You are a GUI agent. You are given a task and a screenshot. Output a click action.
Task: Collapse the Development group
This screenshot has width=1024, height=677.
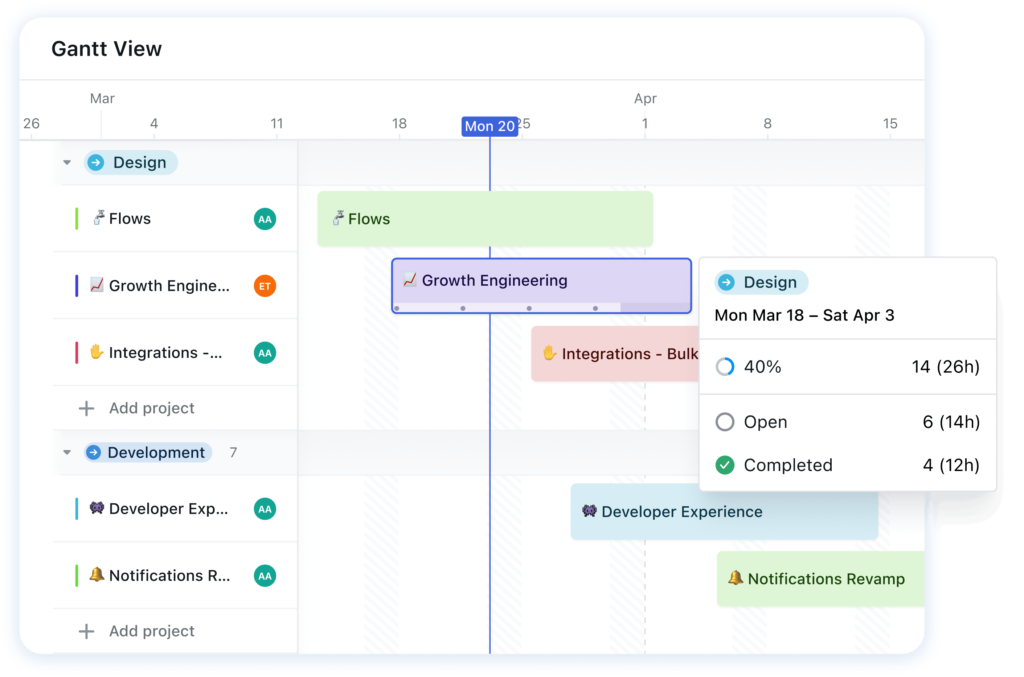[67, 452]
